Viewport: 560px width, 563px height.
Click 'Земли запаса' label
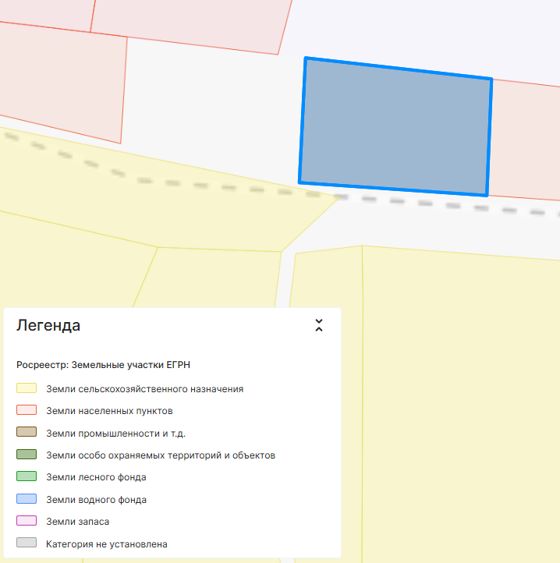pyautogui.click(x=78, y=522)
